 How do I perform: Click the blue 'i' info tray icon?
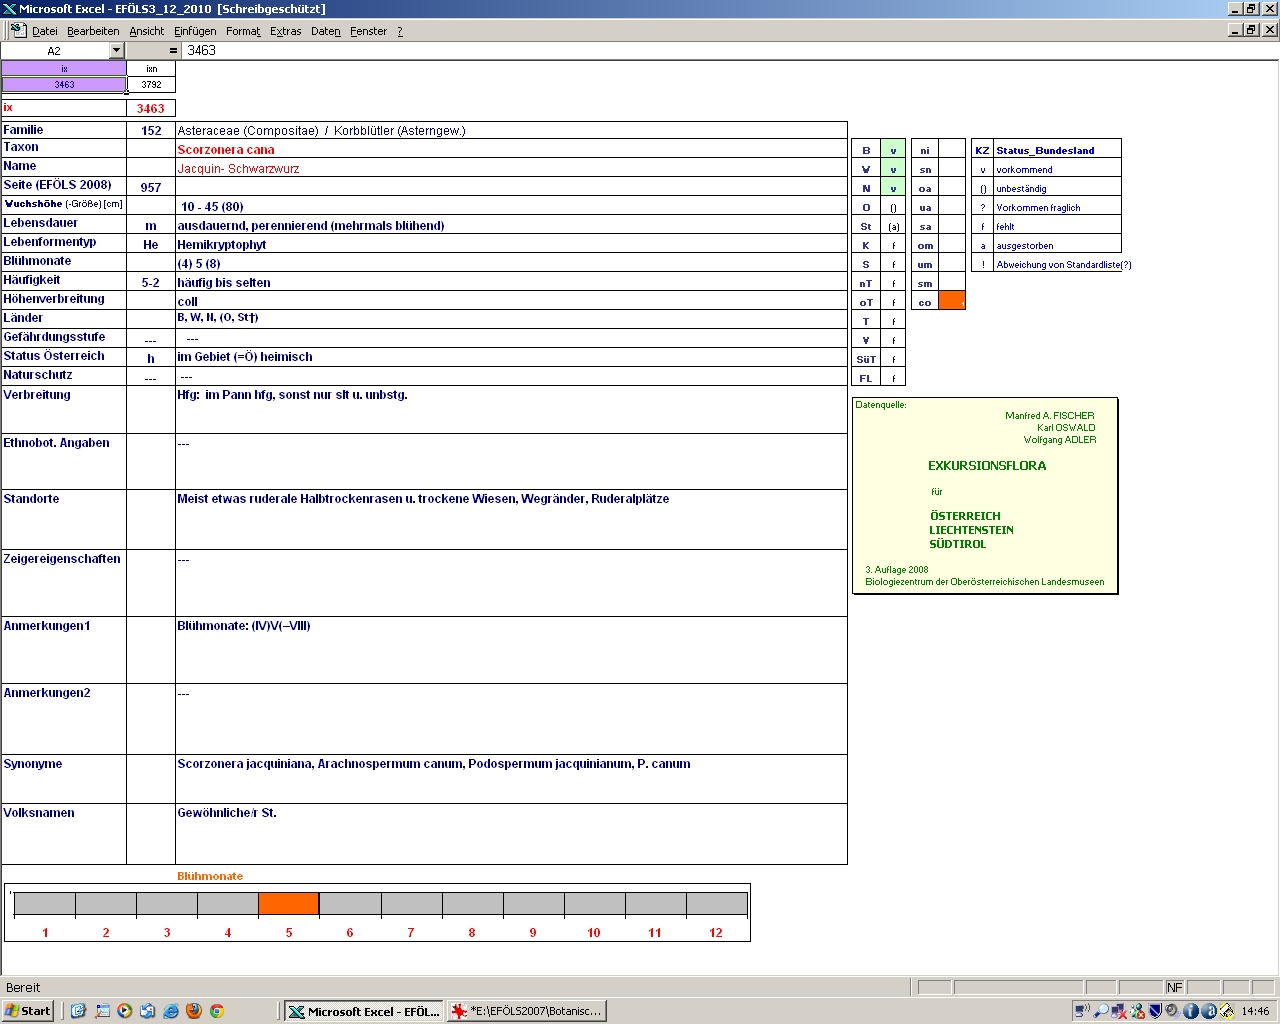(x=1191, y=1011)
